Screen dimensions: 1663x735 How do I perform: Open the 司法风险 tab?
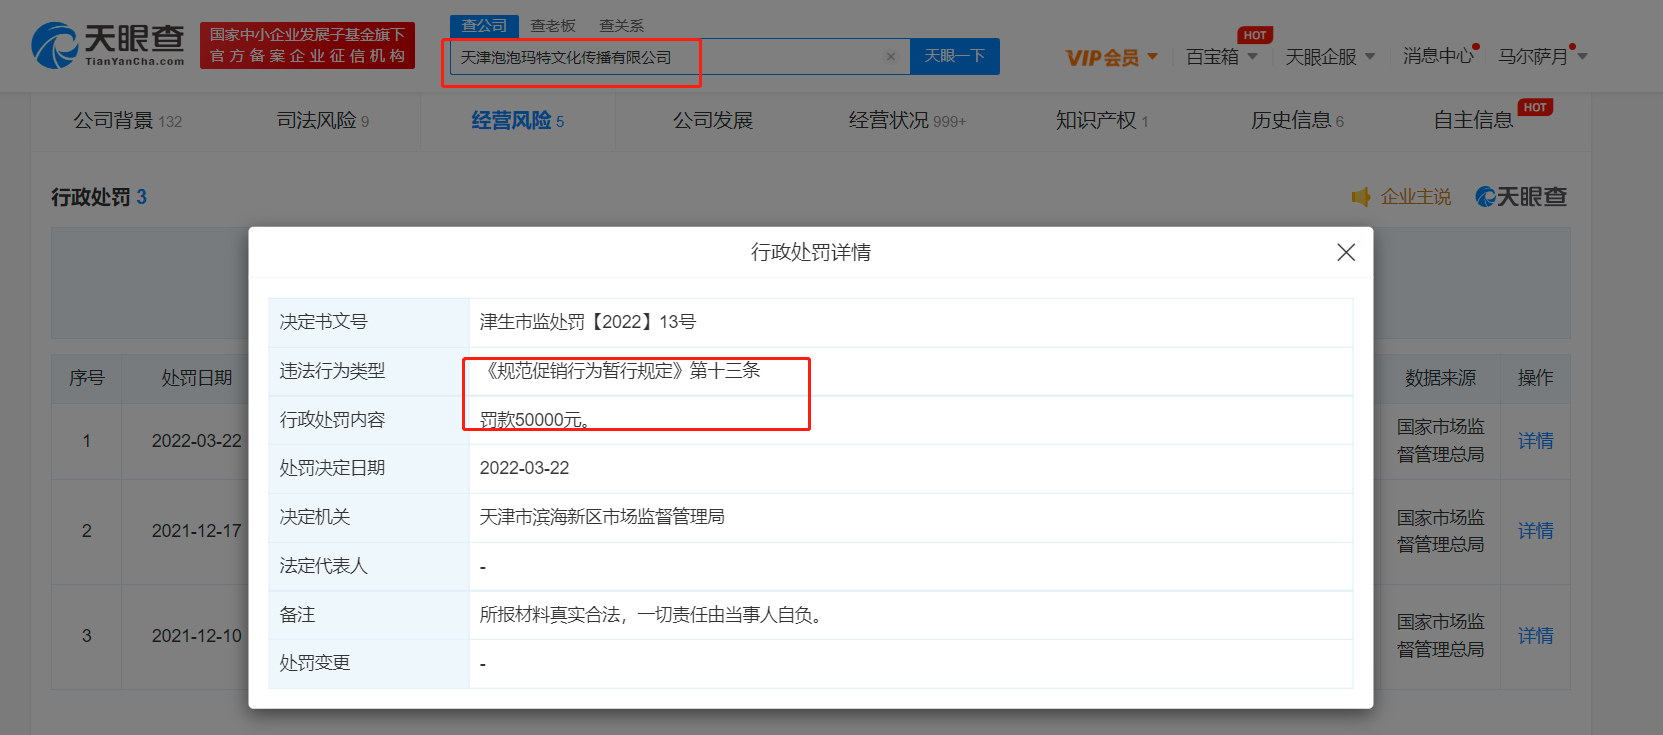322,121
